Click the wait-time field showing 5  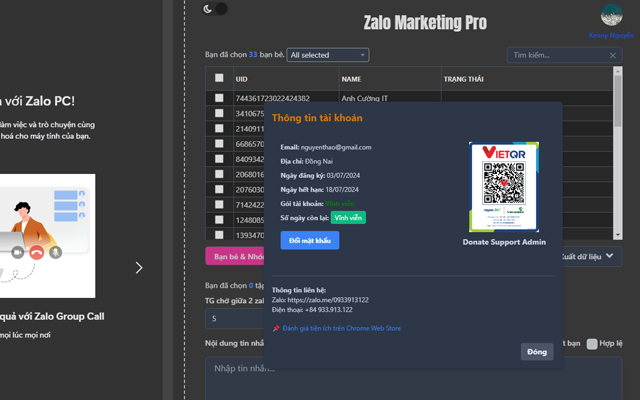[236, 318]
